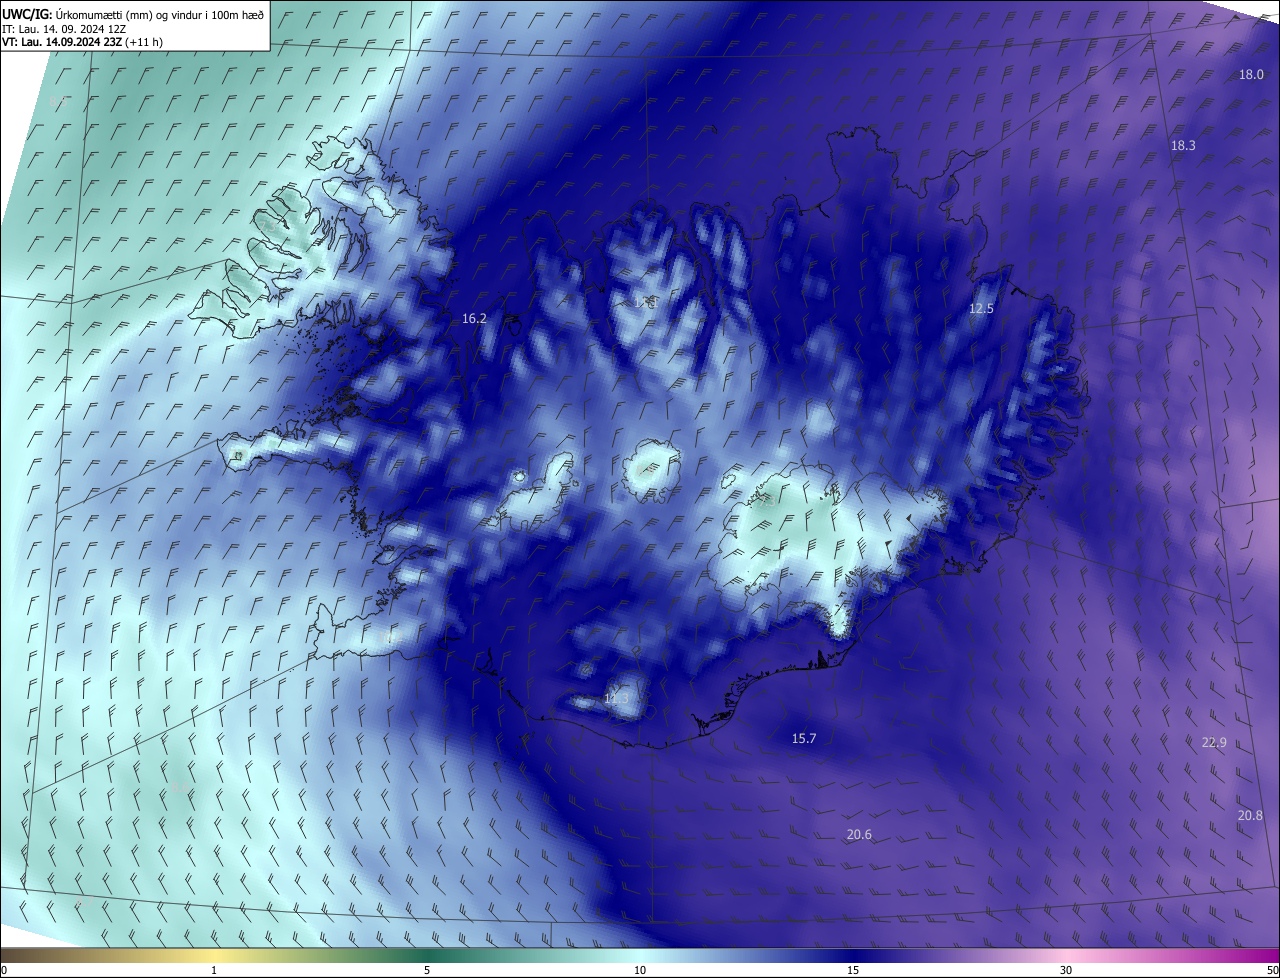Click the color scale tick label 50
Screen dimensions: 1280x978
[1272, 970]
